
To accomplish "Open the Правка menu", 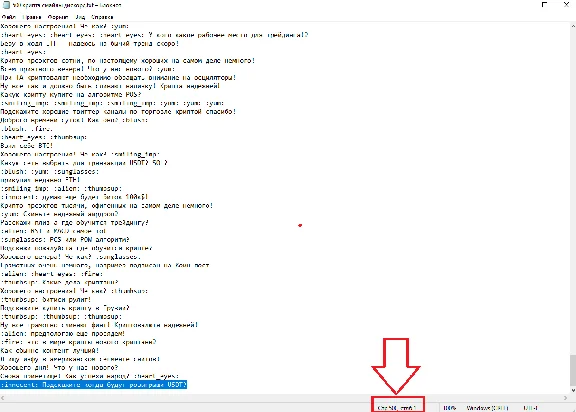I will (32, 17).
